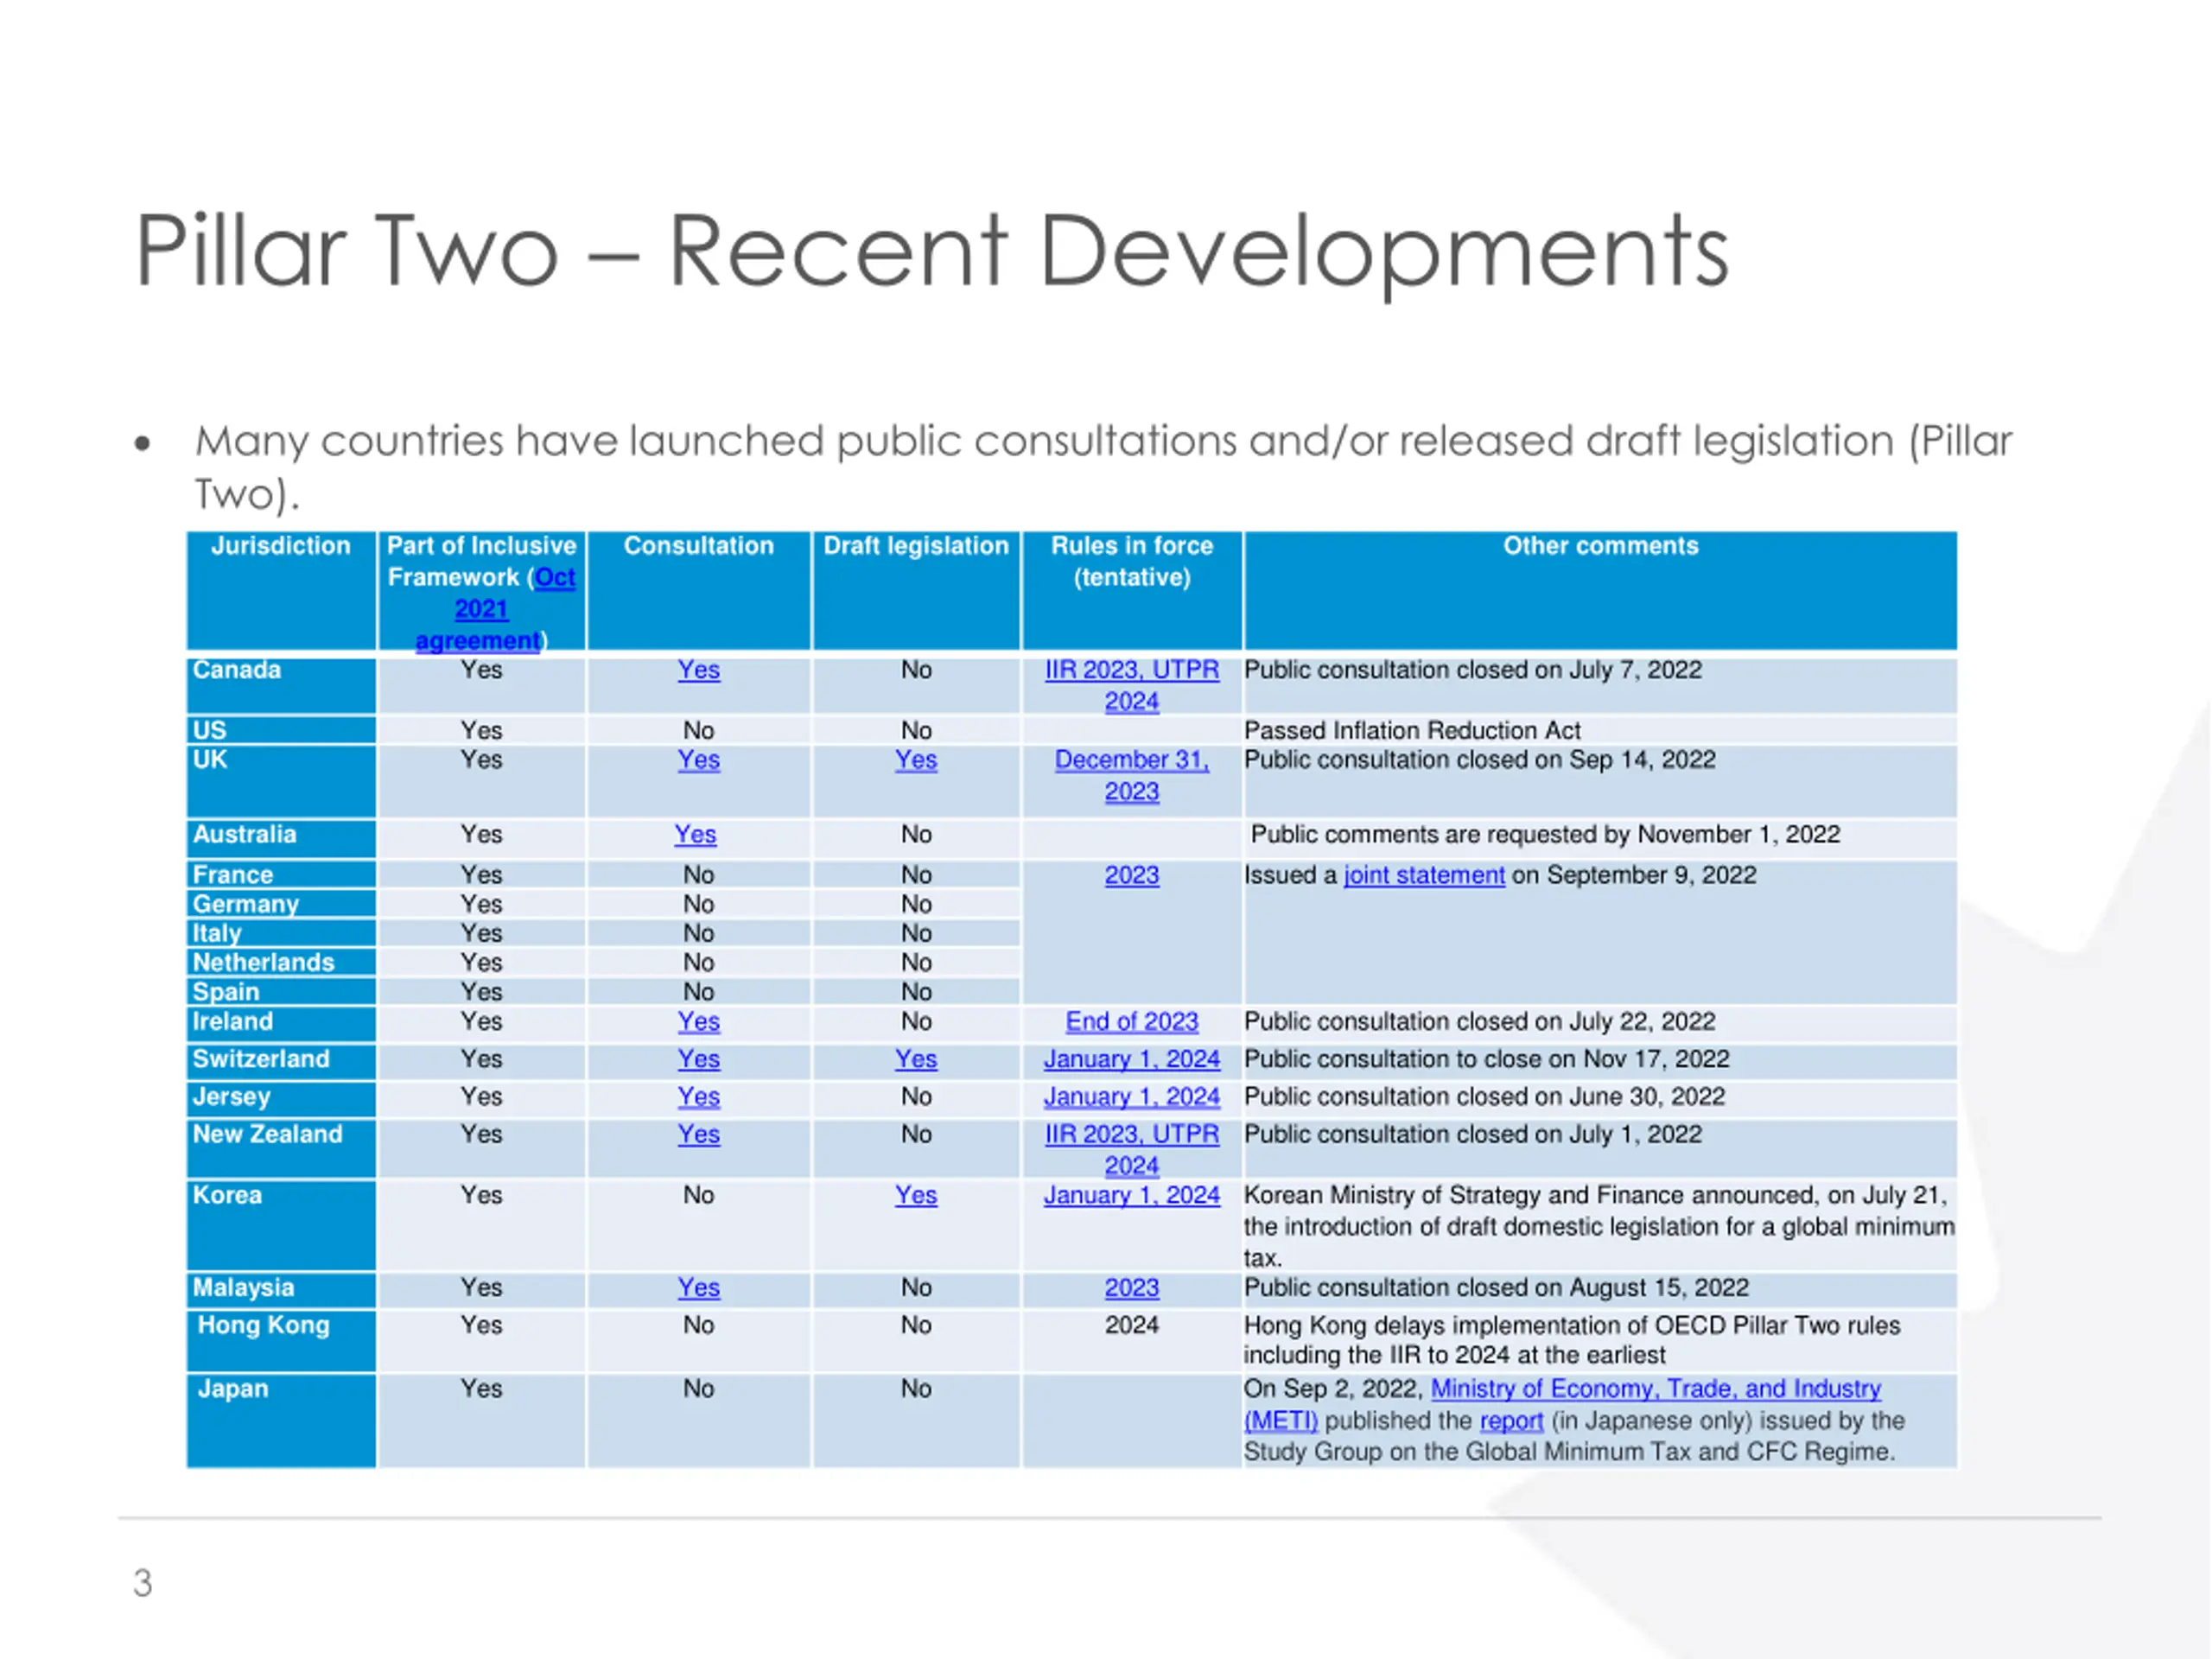Viewport: 2212px width, 1659px height.
Task: Click Korea's draft legislation Yes link
Action: tap(915, 1196)
